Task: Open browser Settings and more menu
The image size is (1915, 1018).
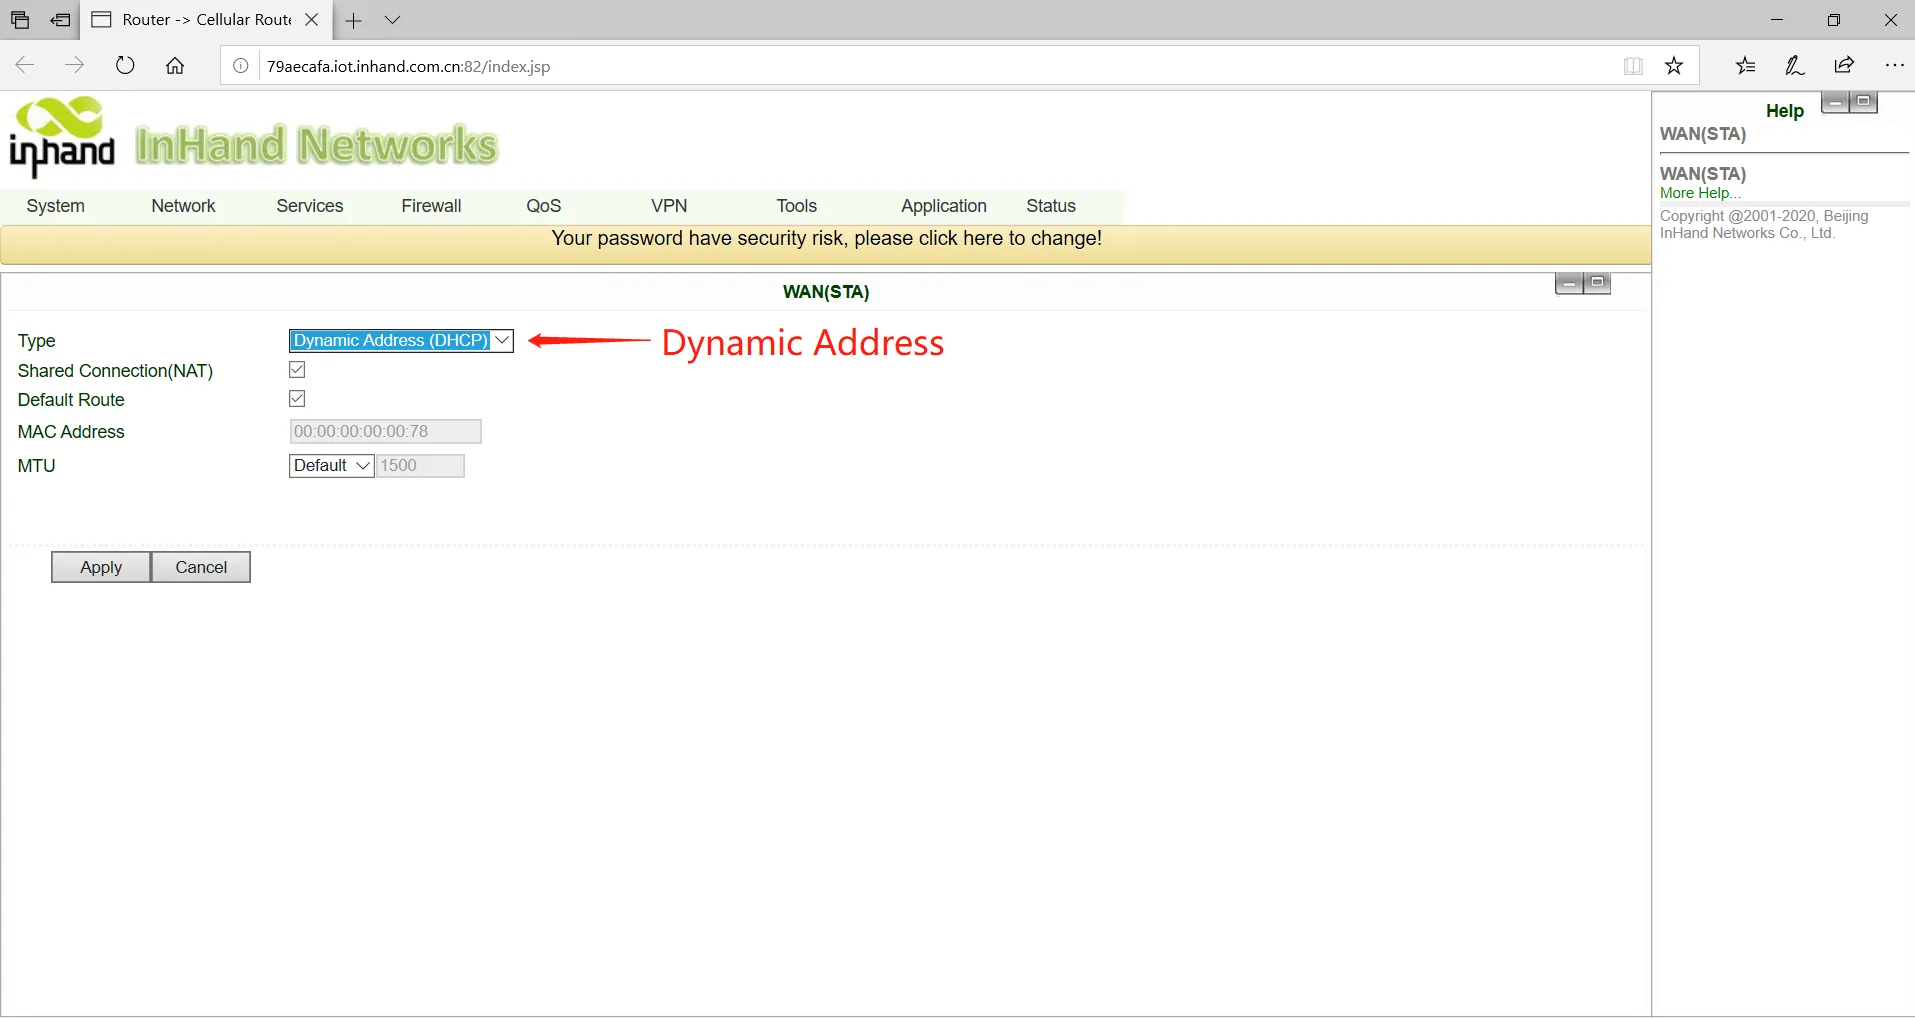Action: (x=1894, y=66)
